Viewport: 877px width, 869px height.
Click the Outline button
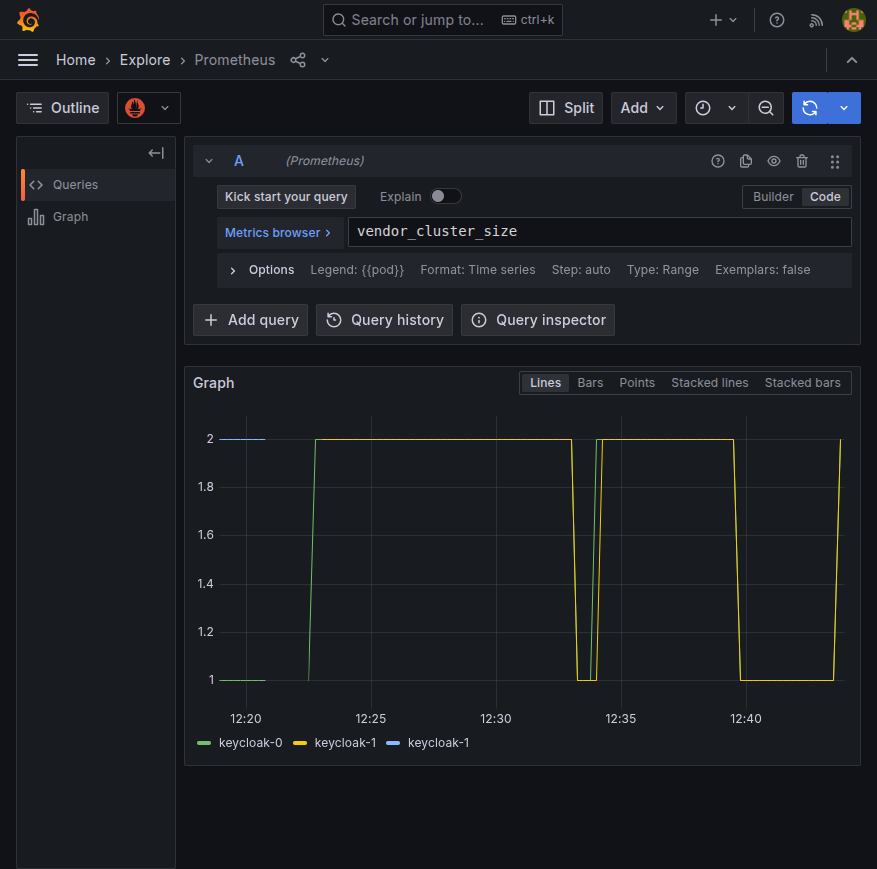pos(63,108)
